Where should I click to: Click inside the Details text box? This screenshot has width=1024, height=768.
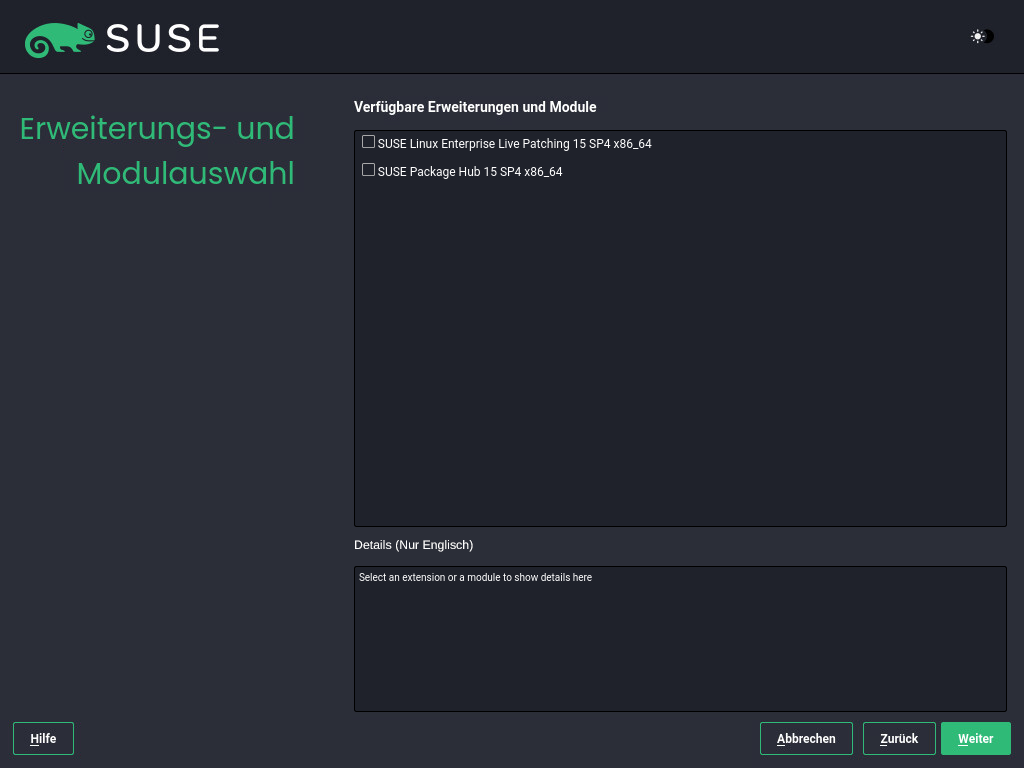coord(680,639)
